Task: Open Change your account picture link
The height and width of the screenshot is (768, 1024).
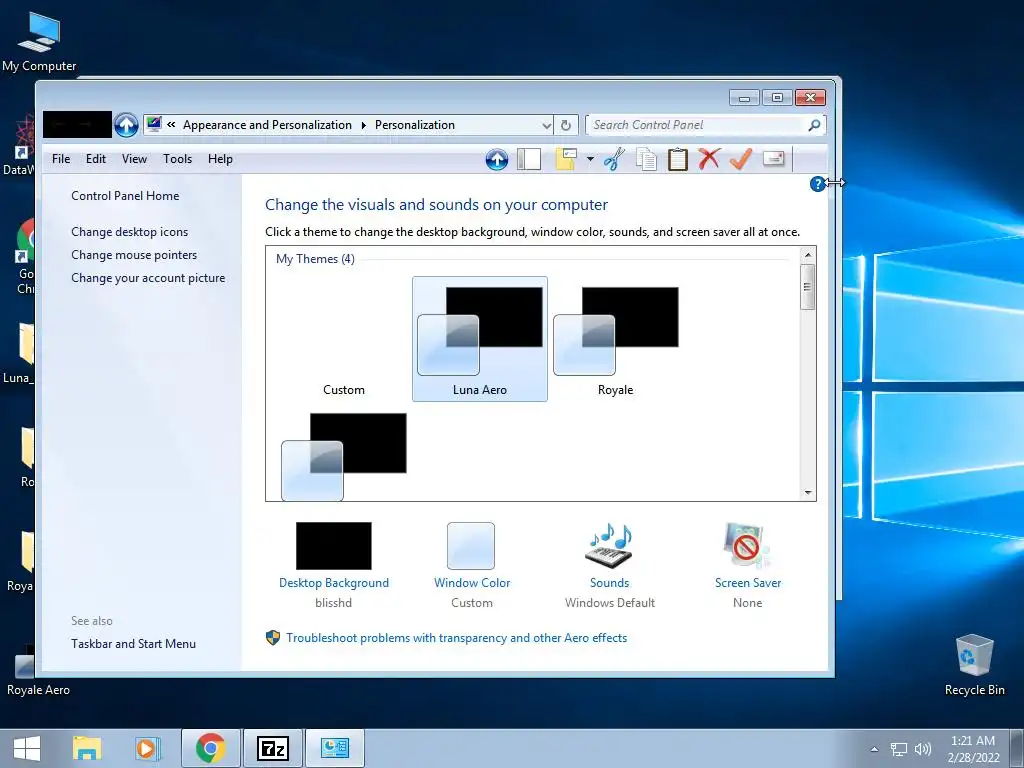Action: (x=148, y=278)
